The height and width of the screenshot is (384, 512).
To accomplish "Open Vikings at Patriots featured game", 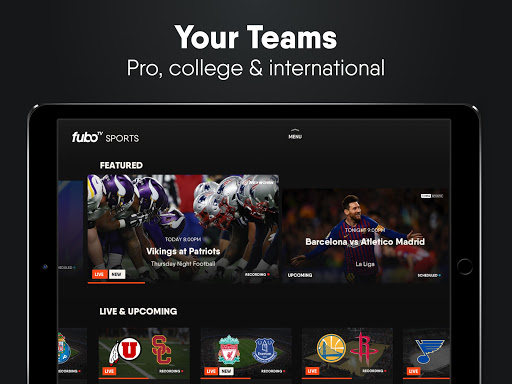I will 183,228.
